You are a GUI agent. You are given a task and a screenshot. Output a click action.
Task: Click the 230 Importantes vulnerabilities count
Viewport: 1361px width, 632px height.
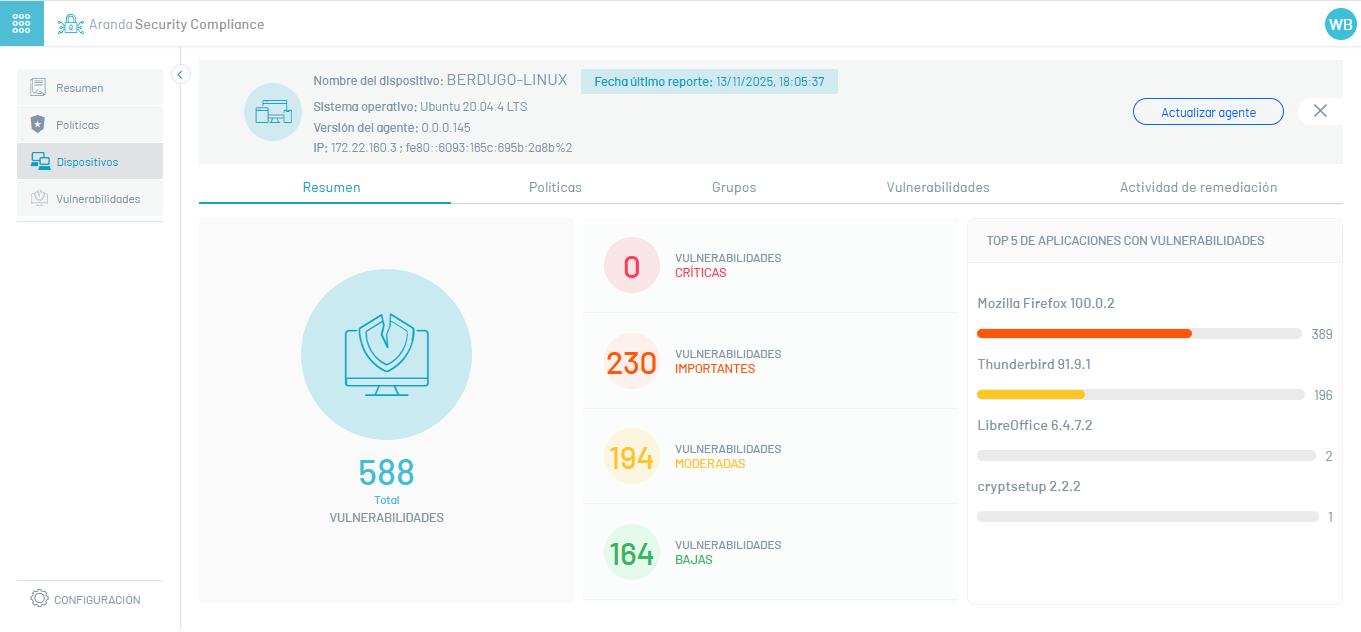point(632,362)
